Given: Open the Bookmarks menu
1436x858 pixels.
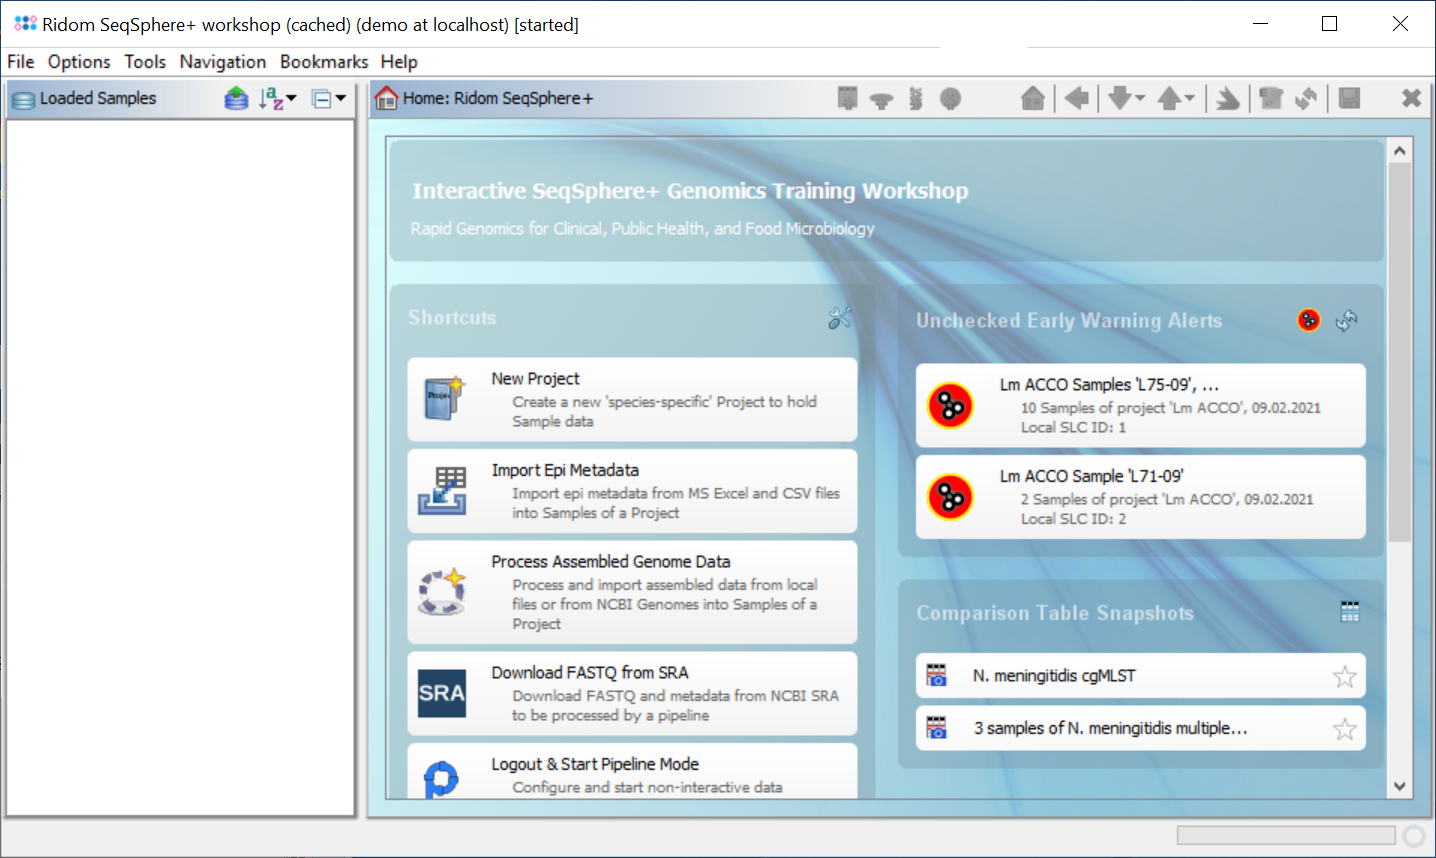Looking at the screenshot, I should click(323, 62).
